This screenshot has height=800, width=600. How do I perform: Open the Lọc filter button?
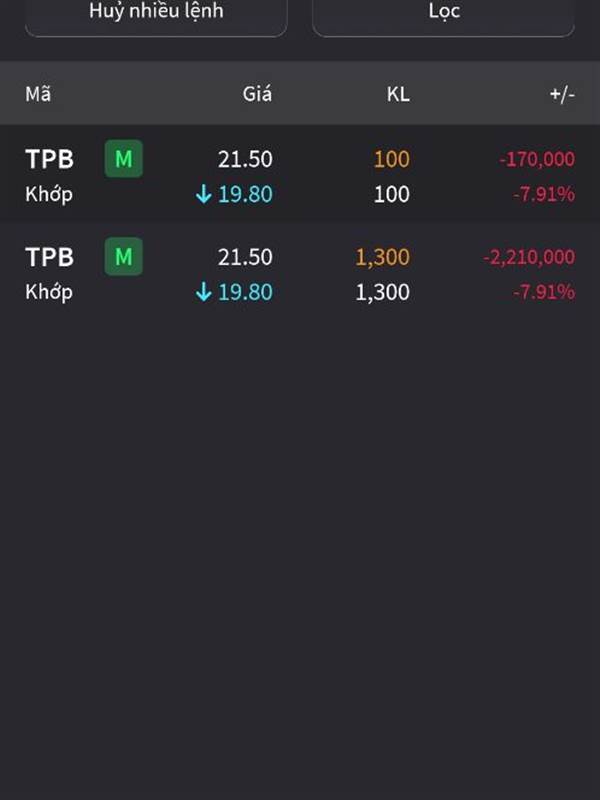444,14
